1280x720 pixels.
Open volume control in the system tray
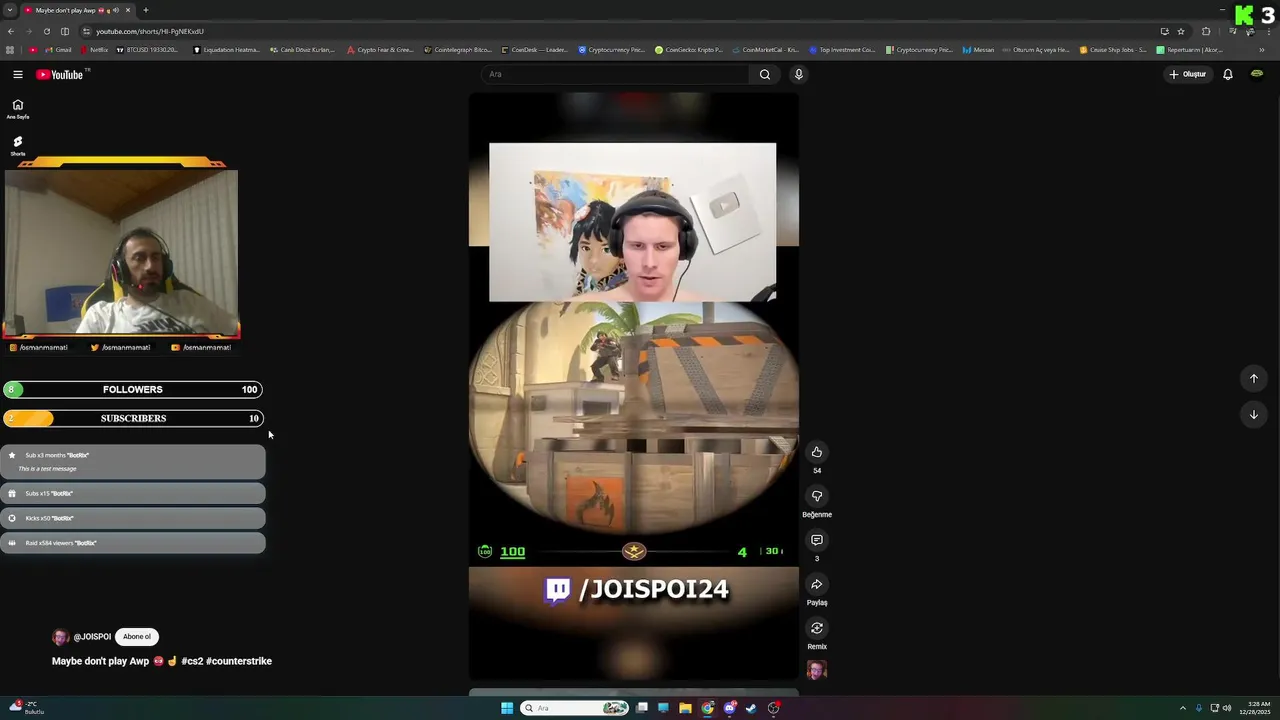1228,708
